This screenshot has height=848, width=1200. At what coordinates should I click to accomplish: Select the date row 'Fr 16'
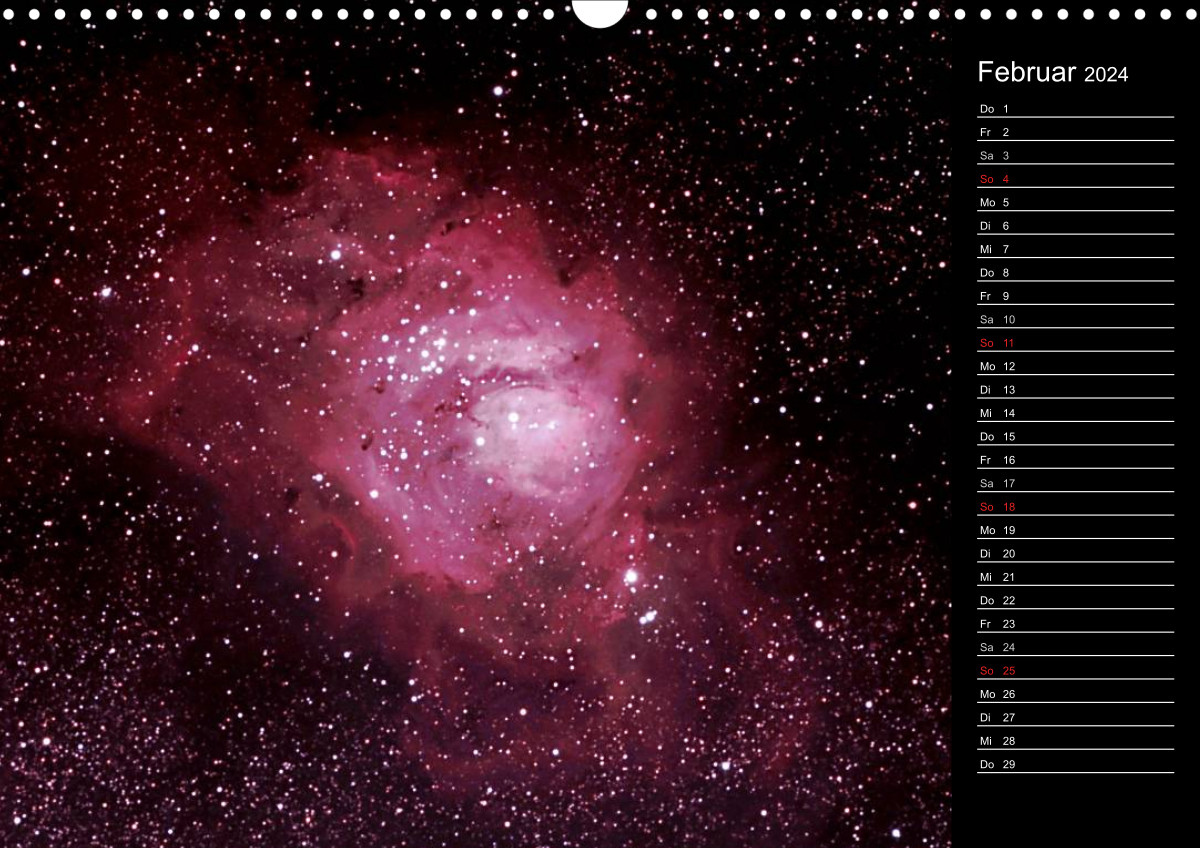1075,457
